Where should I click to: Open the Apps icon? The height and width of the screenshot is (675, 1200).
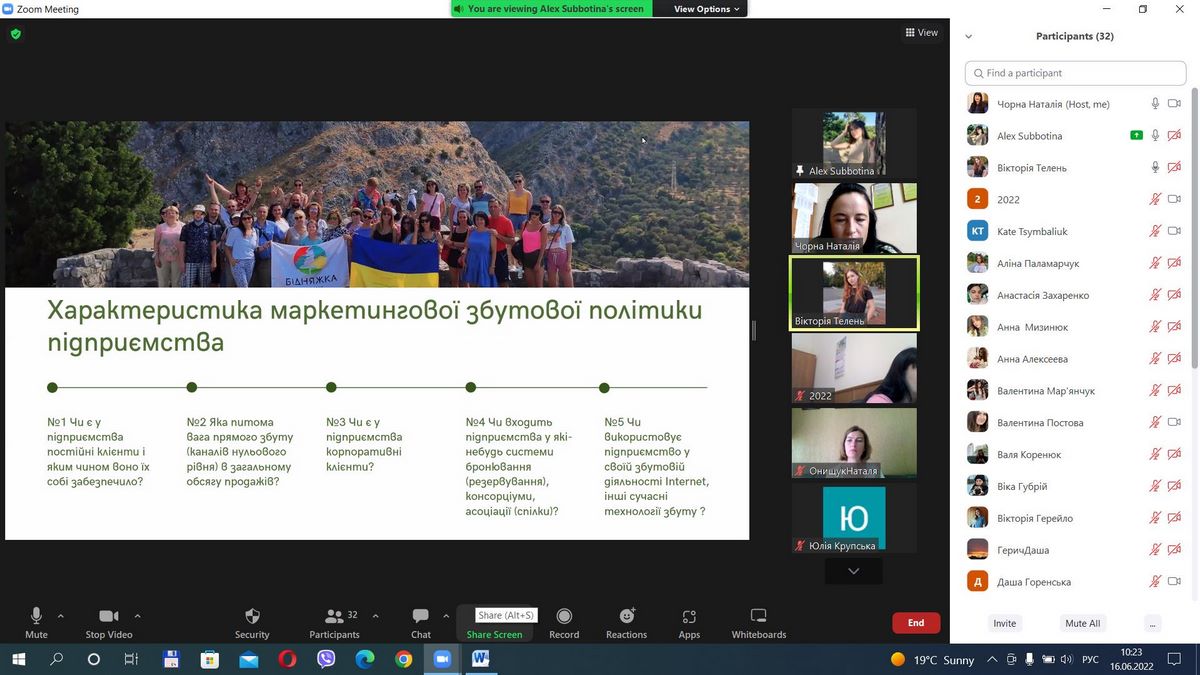689,617
